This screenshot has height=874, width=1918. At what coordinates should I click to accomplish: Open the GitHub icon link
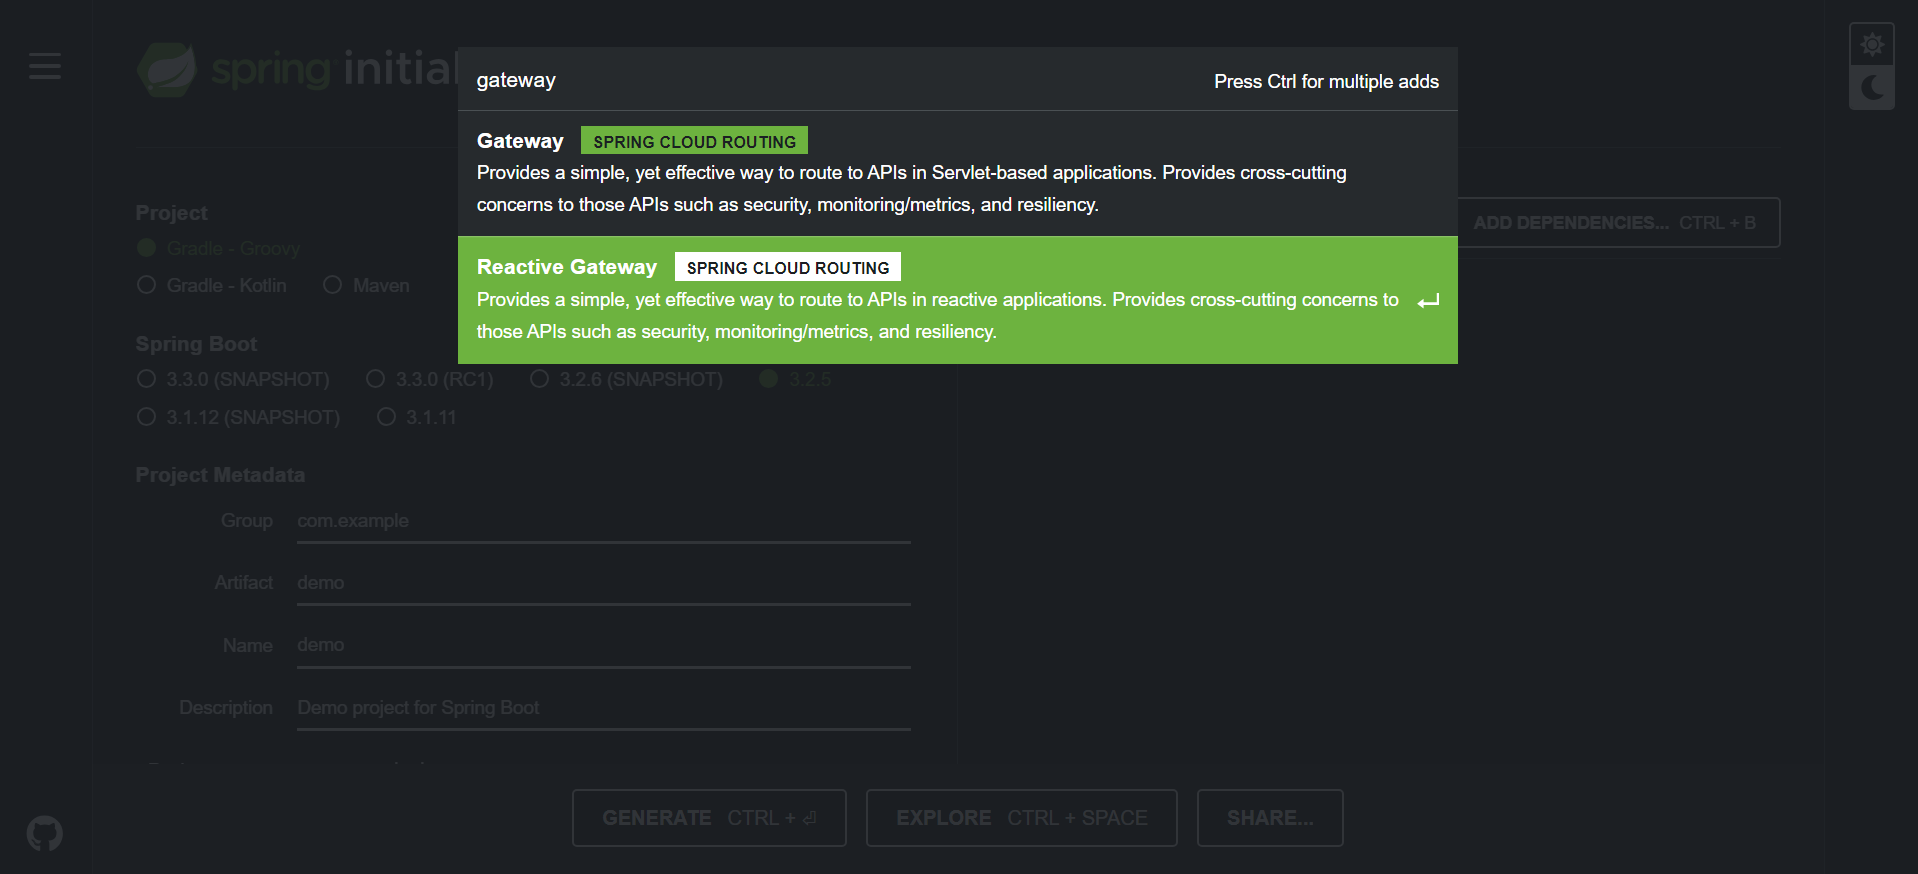click(45, 833)
